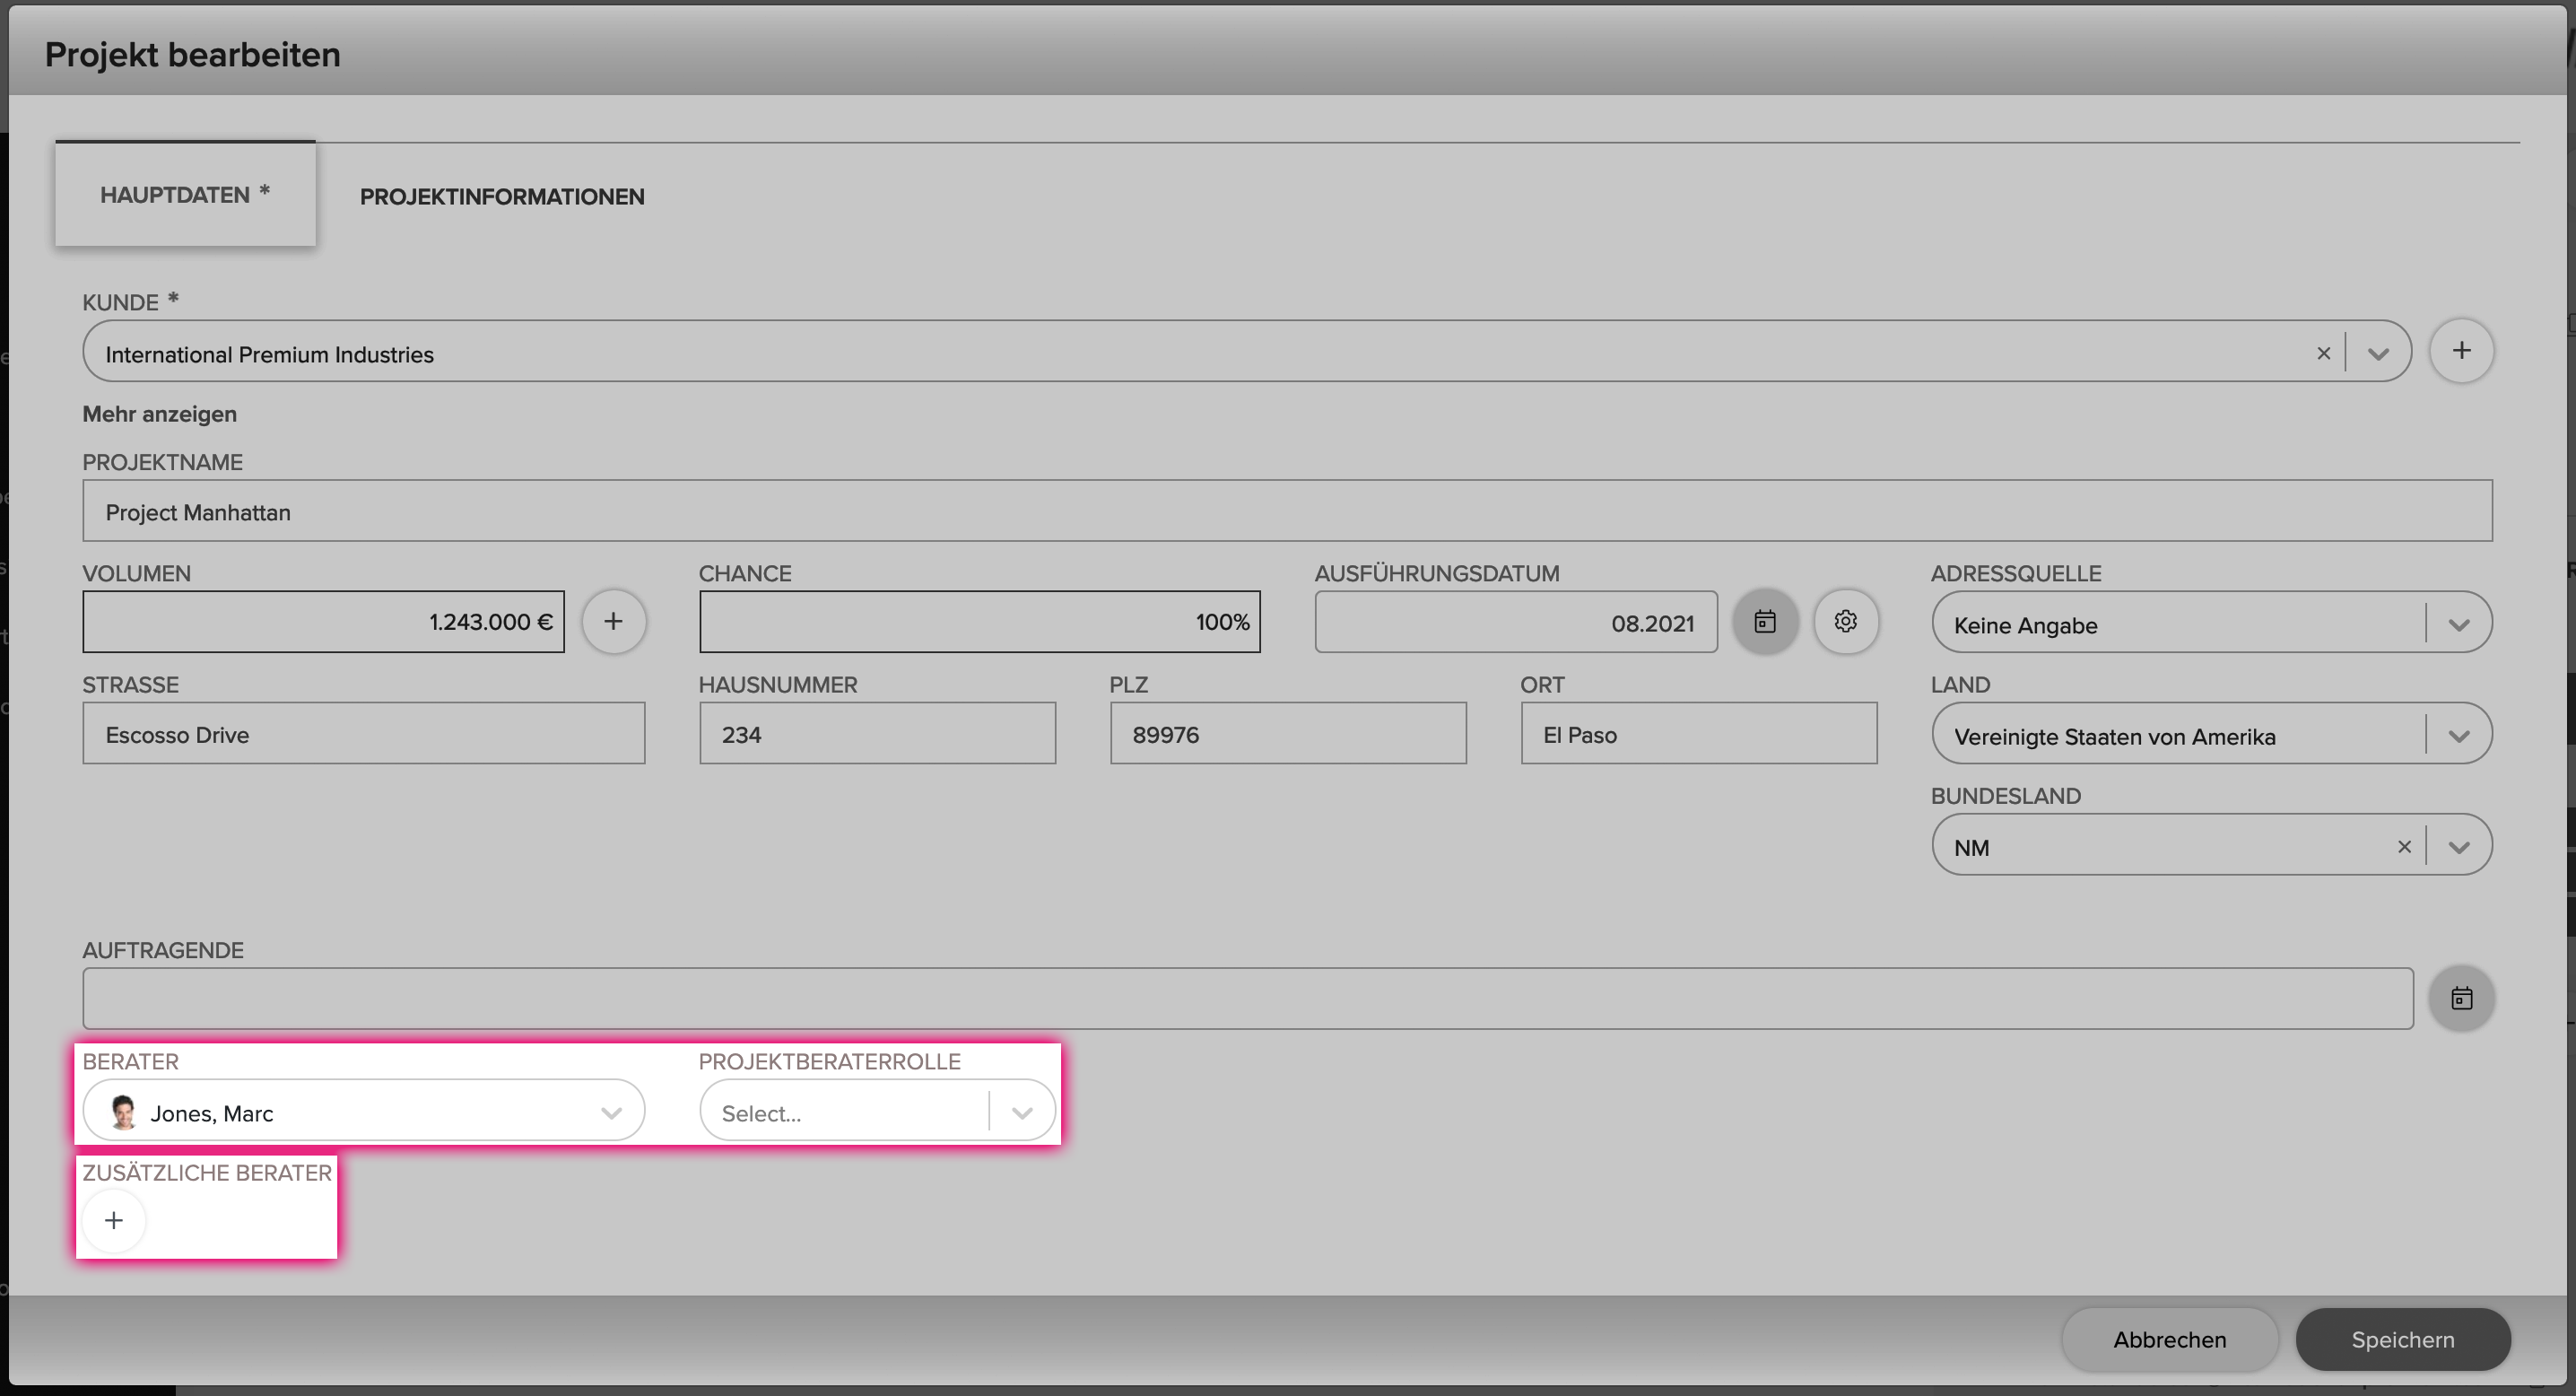
Task: Click the Speichern button
Action: (x=2402, y=1340)
